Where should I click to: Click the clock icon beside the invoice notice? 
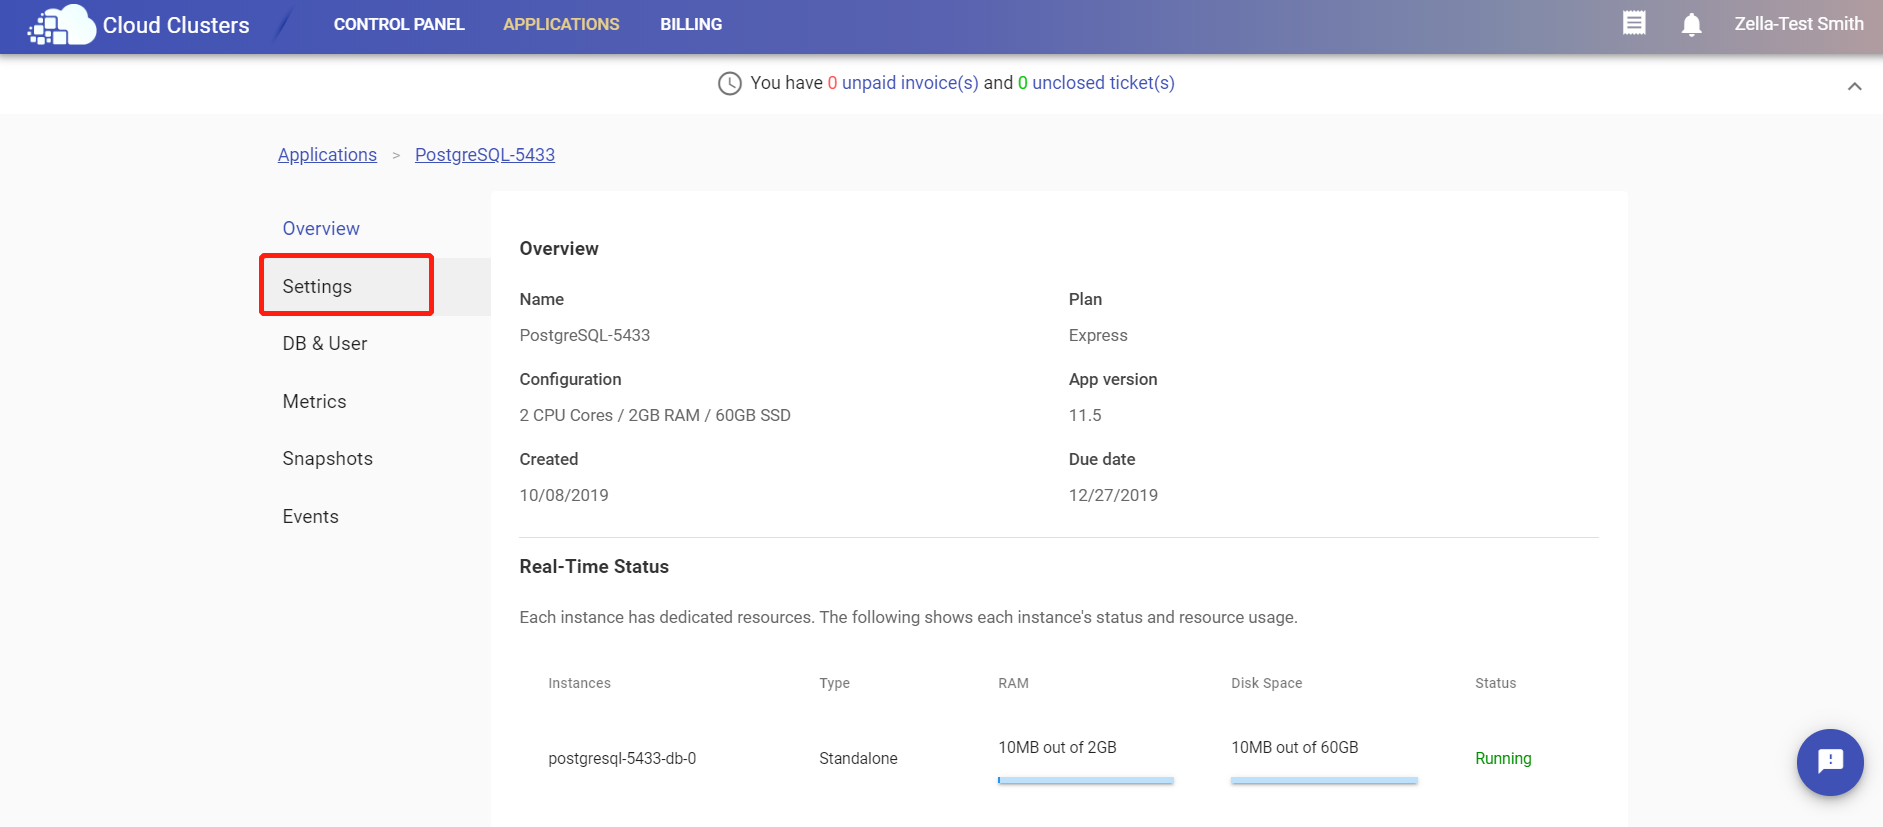tap(730, 83)
